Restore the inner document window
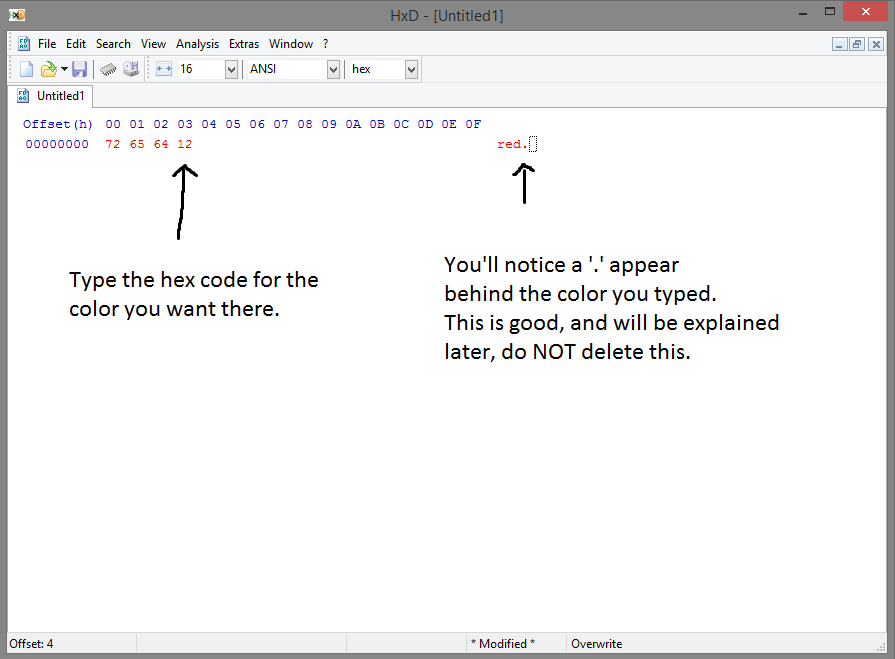Screen dimensions: 895x659 [857, 44]
